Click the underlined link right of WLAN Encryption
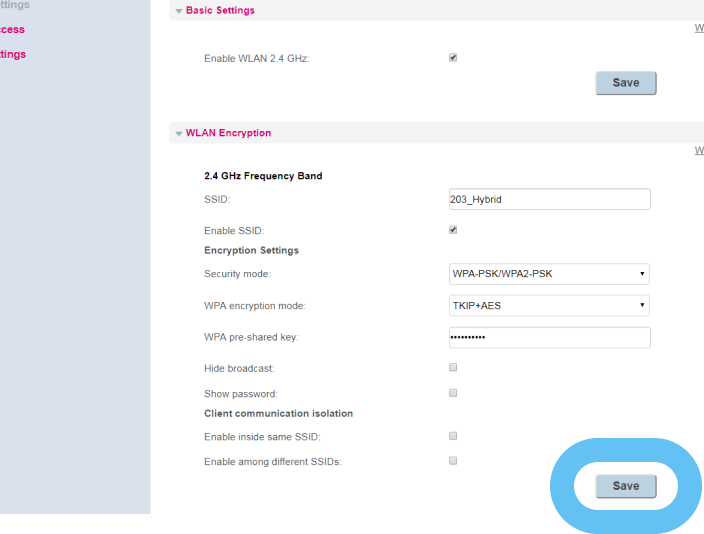This screenshot has height=534, width=704. pos(699,150)
